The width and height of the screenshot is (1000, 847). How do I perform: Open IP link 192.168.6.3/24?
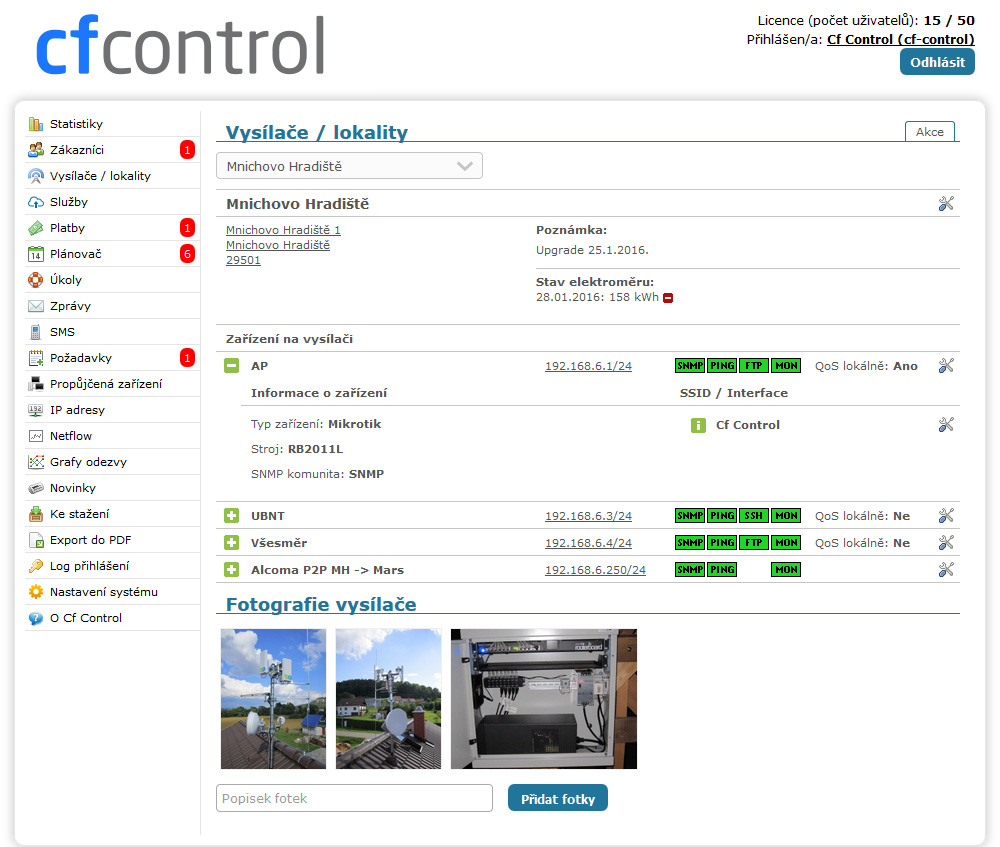coord(588,516)
